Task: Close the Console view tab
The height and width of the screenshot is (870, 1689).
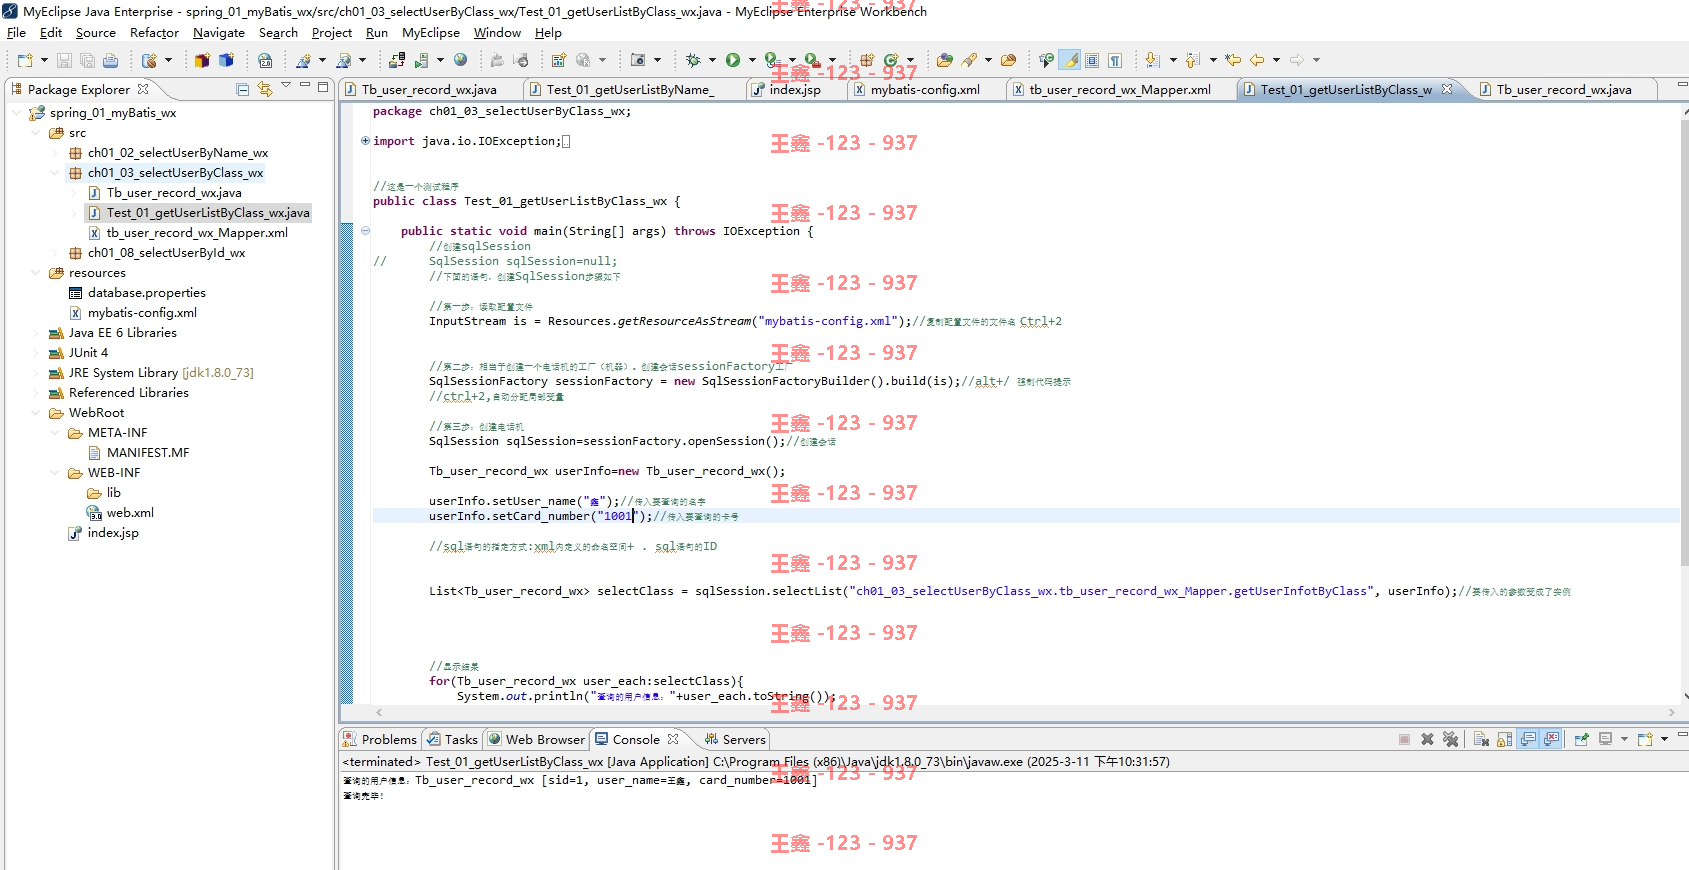Action: coord(673,739)
